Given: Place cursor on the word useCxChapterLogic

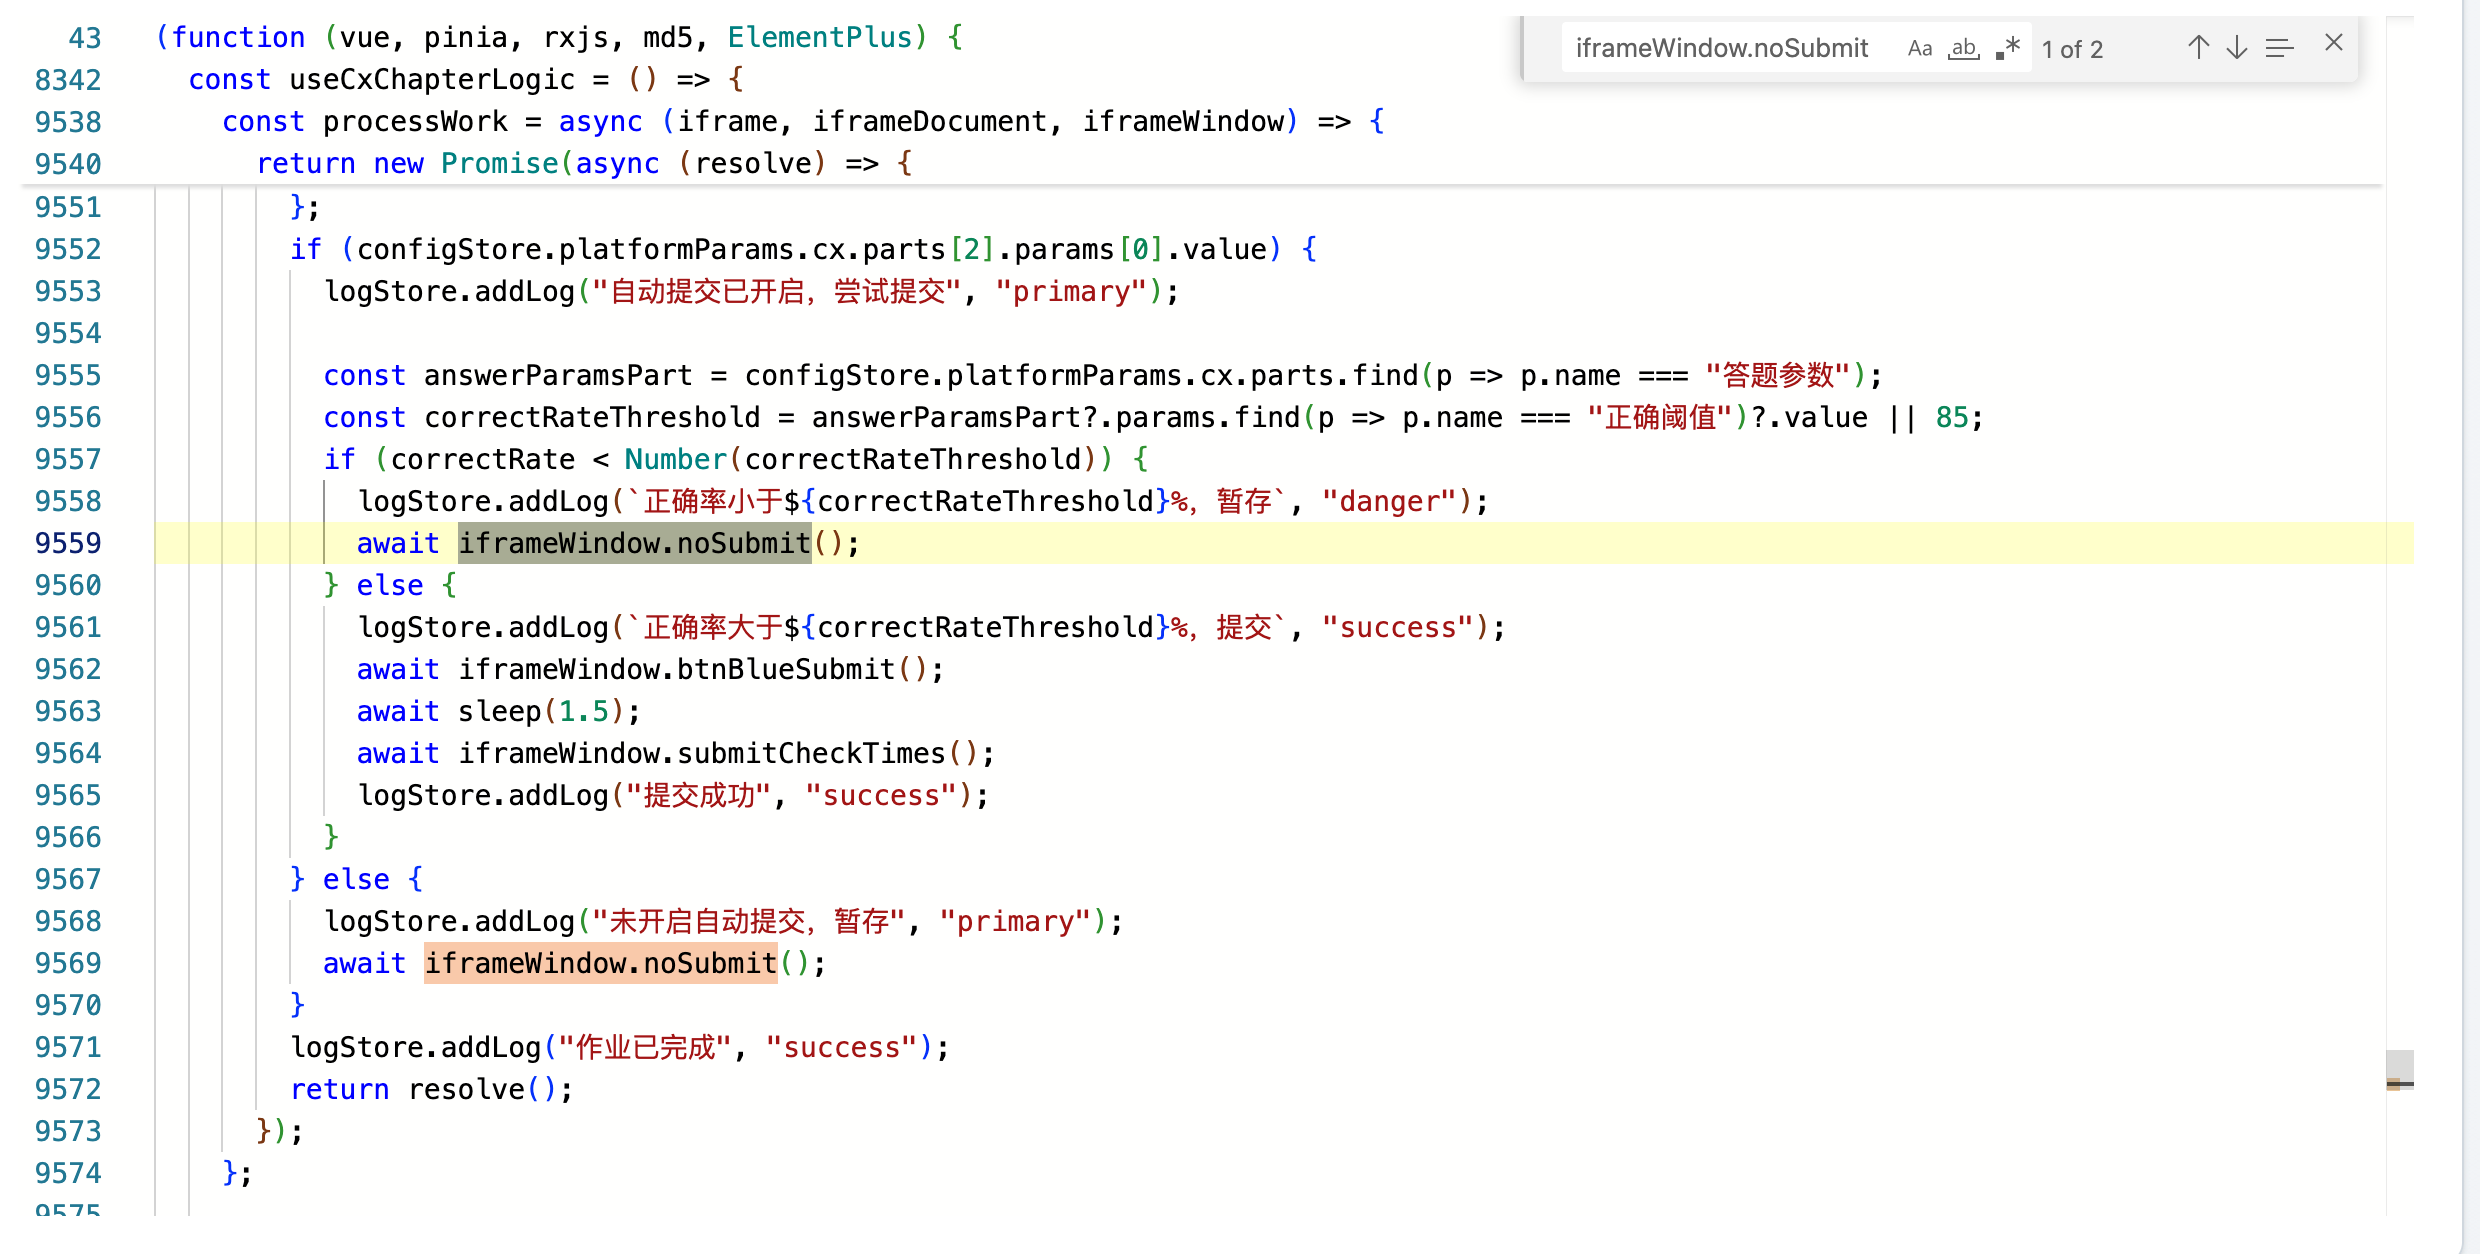Looking at the screenshot, I should [x=430, y=79].
